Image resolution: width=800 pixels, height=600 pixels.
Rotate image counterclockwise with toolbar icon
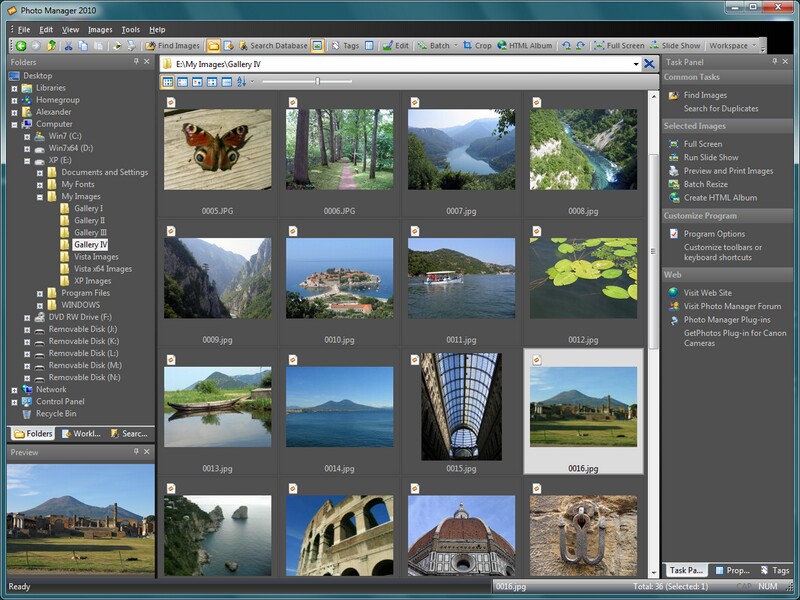(x=566, y=45)
